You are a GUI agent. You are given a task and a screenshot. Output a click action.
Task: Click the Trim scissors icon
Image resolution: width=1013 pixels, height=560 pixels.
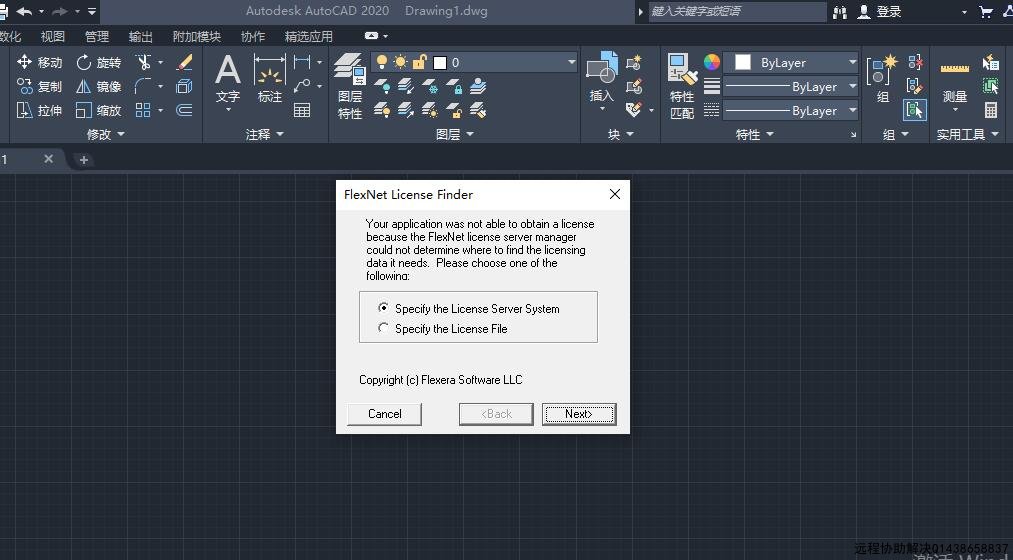143,62
